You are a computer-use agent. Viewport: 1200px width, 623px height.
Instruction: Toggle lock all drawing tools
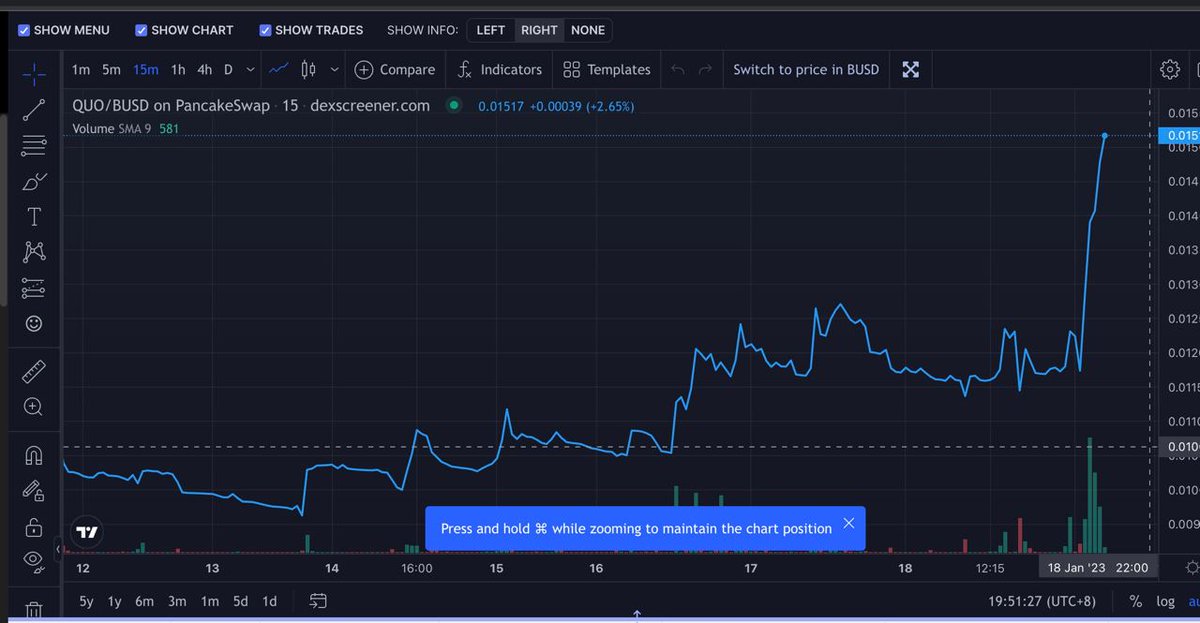(x=34, y=526)
